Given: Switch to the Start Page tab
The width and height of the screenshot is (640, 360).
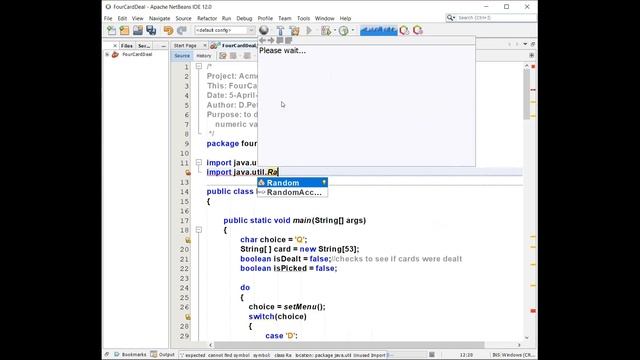Looking at the screenshot, I should [185, 46].
